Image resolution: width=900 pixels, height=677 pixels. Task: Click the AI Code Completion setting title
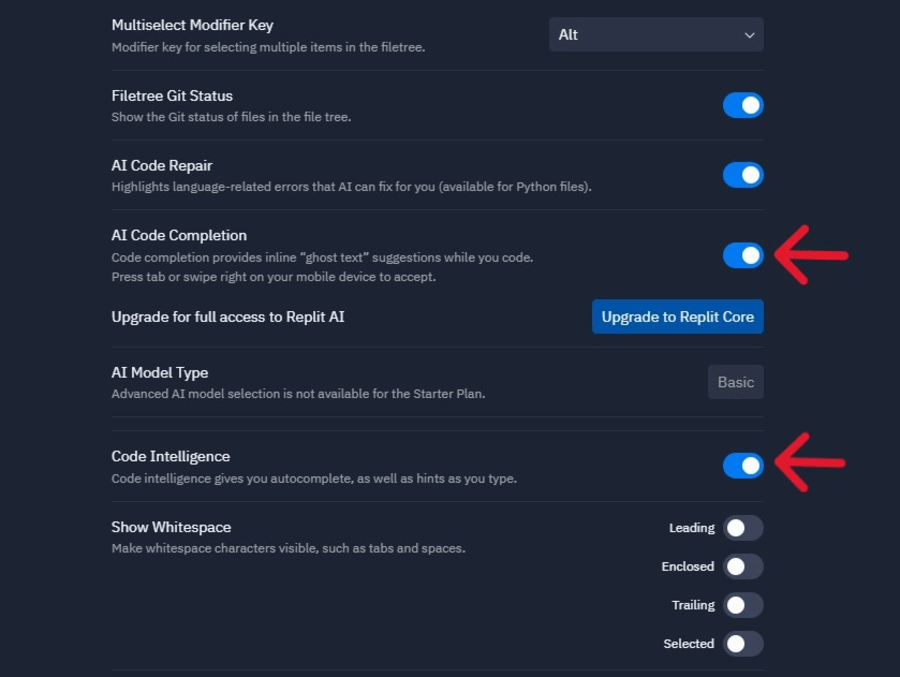coord(179,235)
